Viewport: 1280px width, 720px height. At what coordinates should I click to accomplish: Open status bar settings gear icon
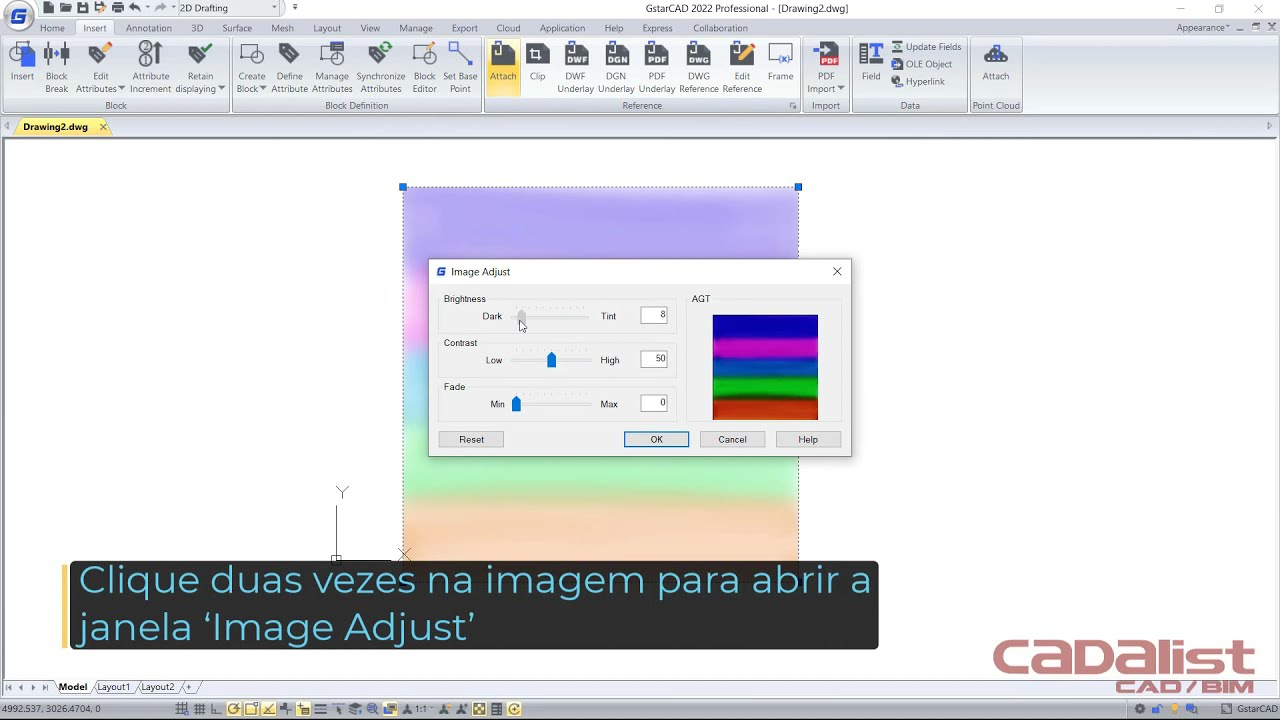(1139, 709)
